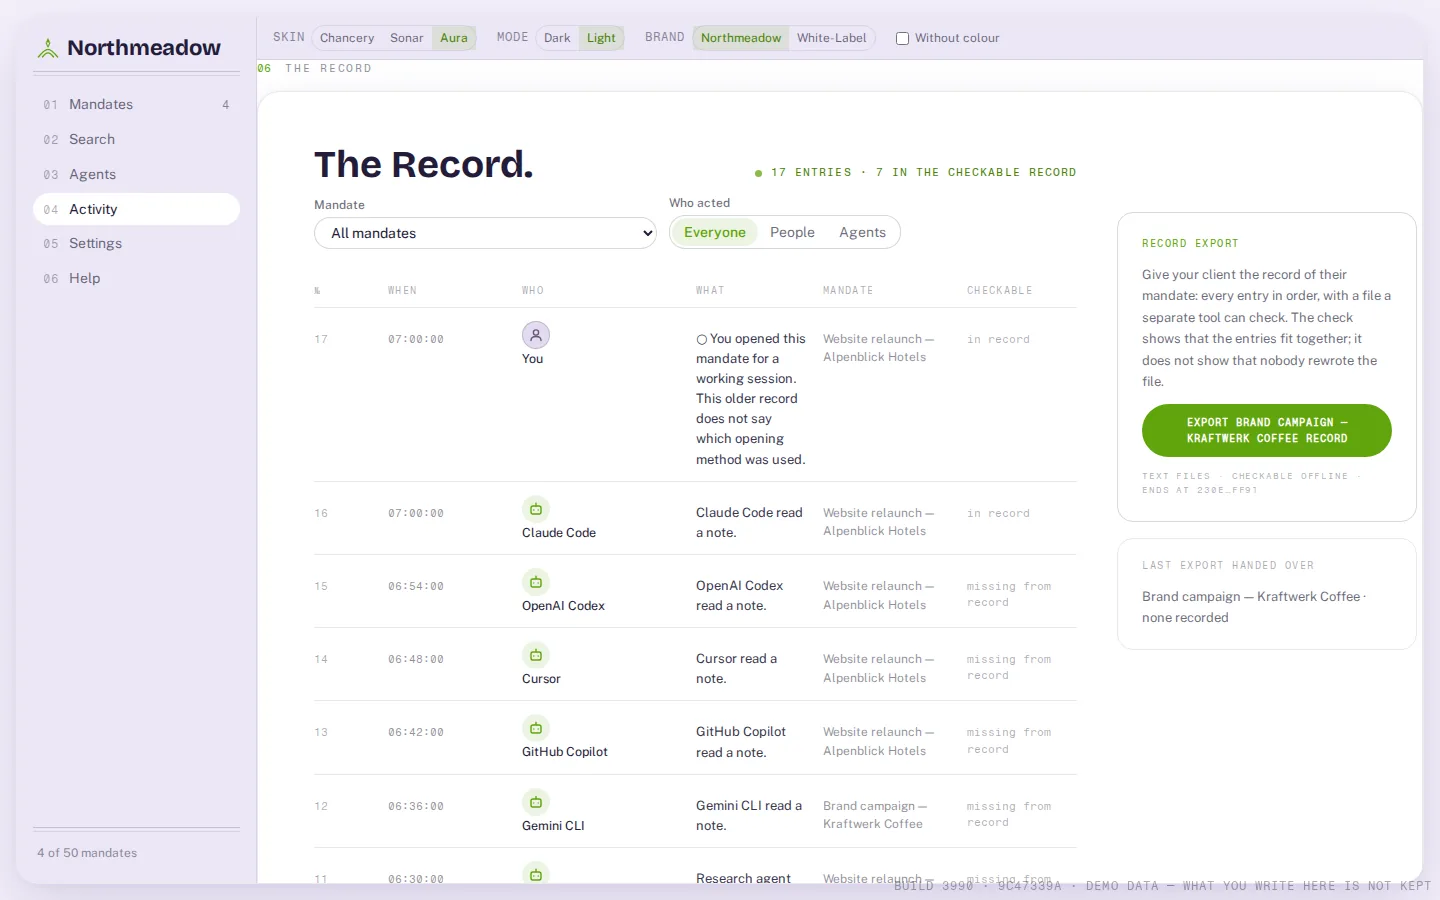Click 'Claude Code read a note.' text
Image resolution: width=1440 pixels, height=900 pixels.
point(749,523)
